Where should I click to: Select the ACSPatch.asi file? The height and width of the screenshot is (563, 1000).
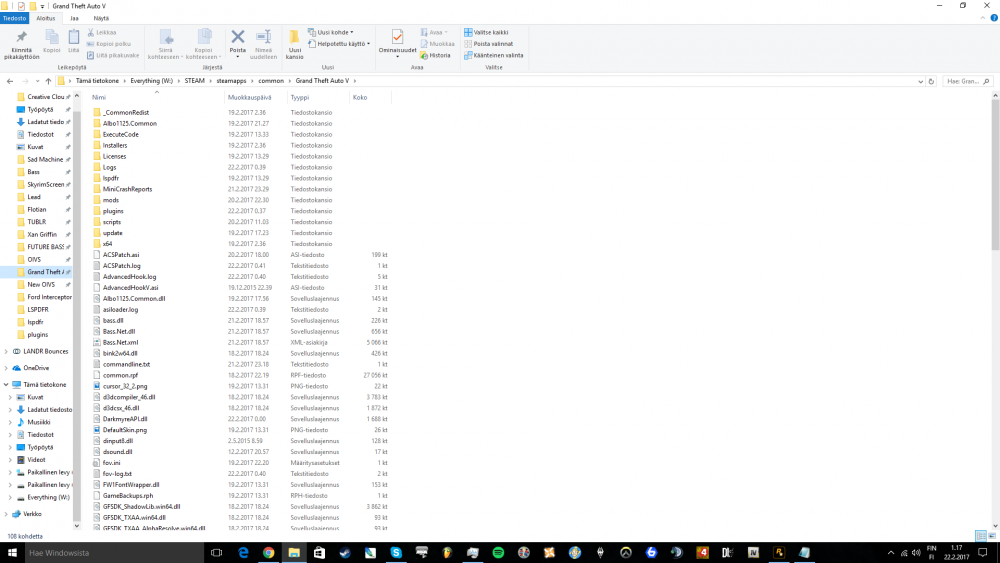point(121,254)
